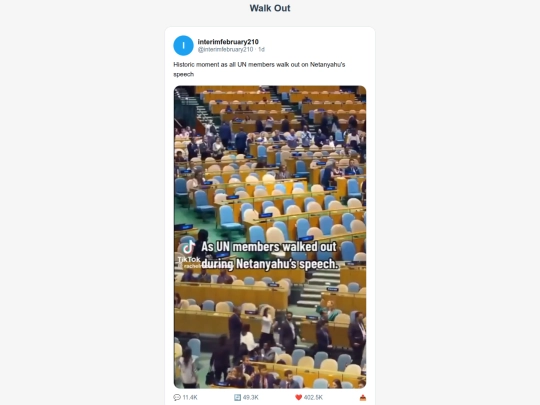Click the @interimfebruary210 handle
The height and width of the screenshot is (405, 540).
coord(225,50)
